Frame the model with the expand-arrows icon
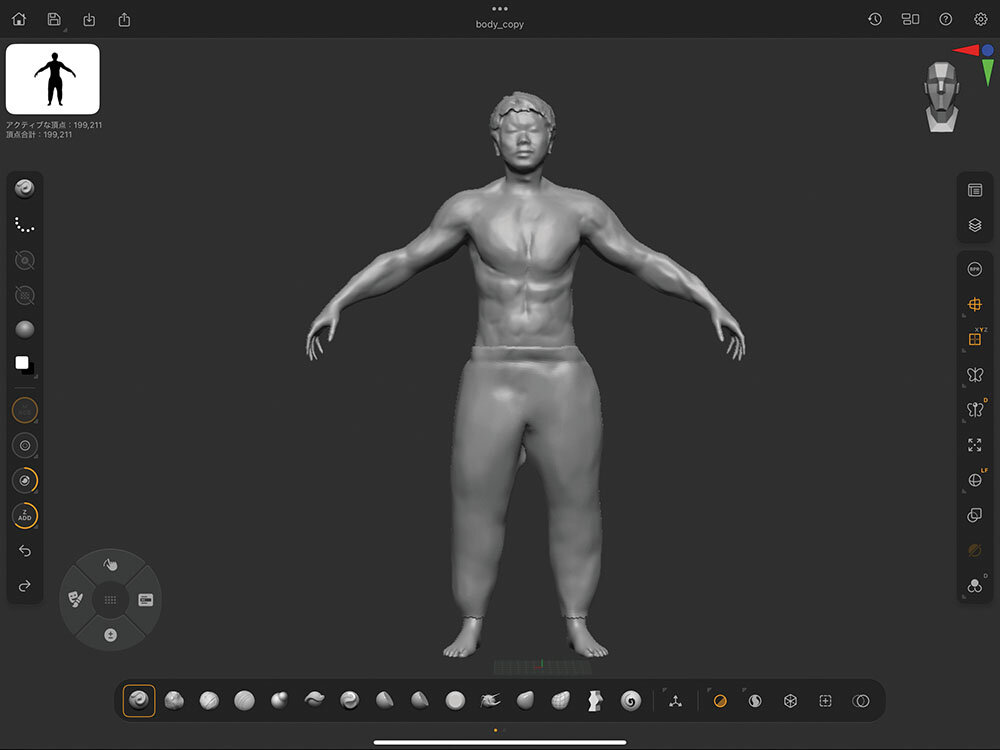 (x=974, y=445)
